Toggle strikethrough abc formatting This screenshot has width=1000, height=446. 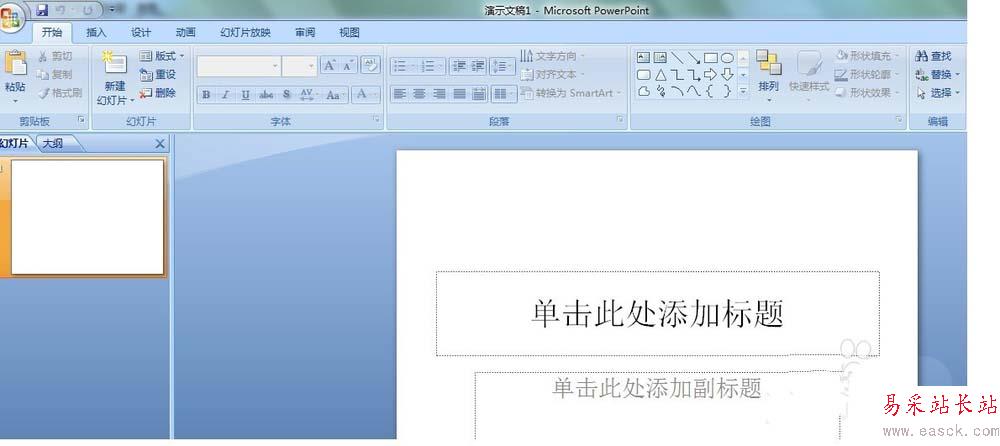pos(266,94)
